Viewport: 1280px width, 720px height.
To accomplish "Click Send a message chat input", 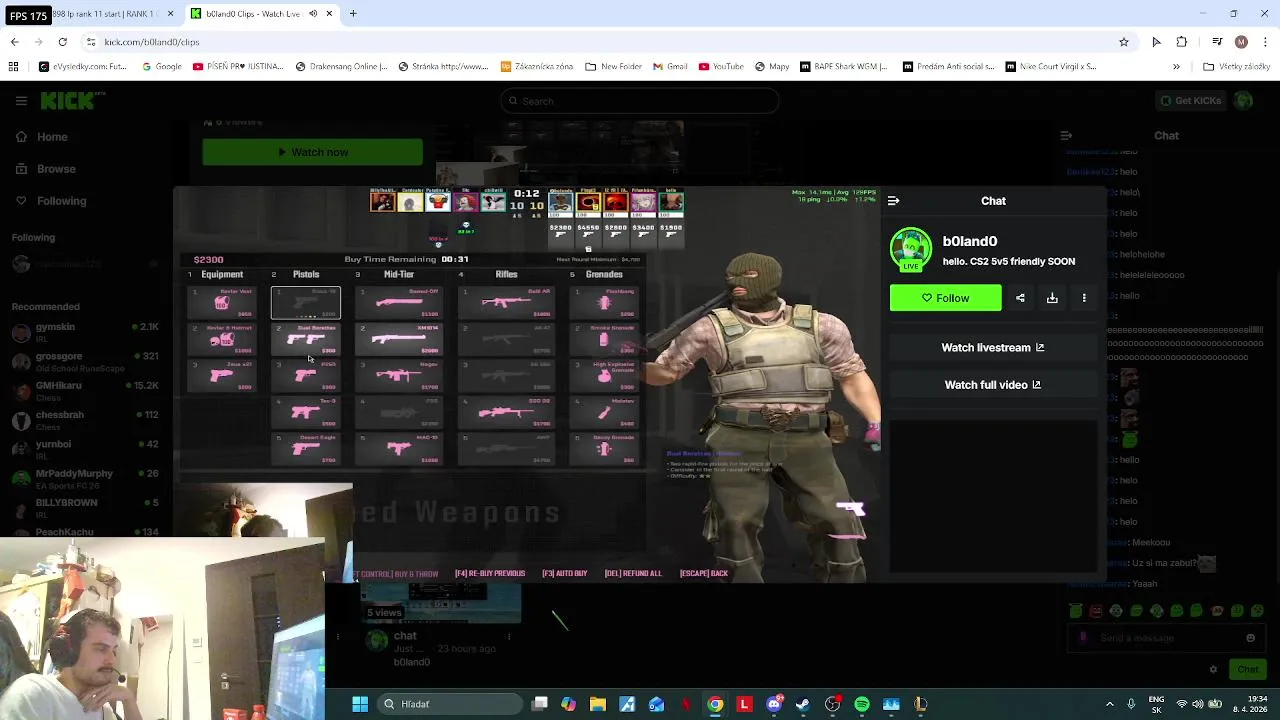I will 1165,638.
